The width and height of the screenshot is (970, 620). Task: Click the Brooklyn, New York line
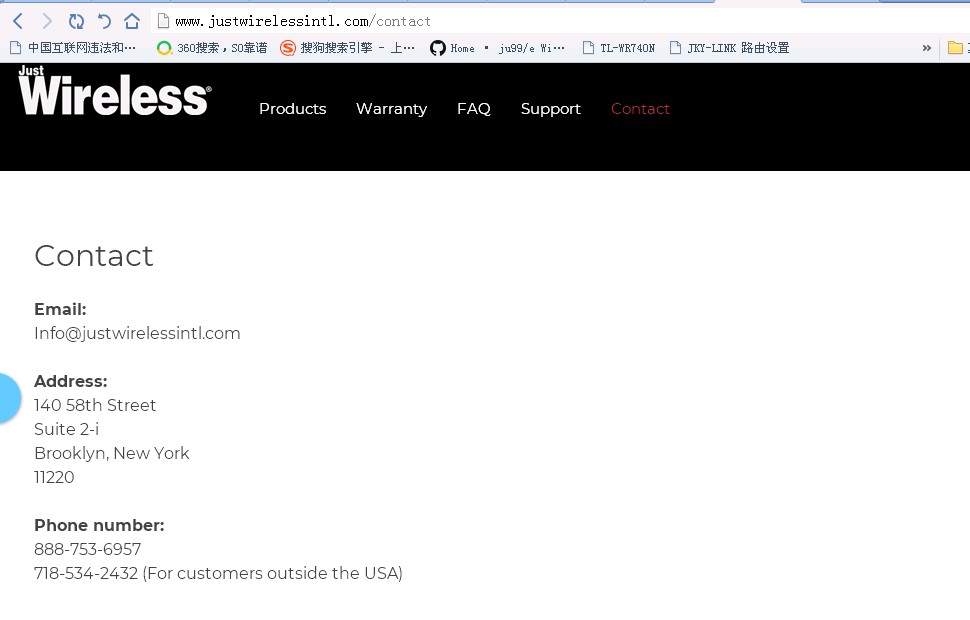[111, 453]
